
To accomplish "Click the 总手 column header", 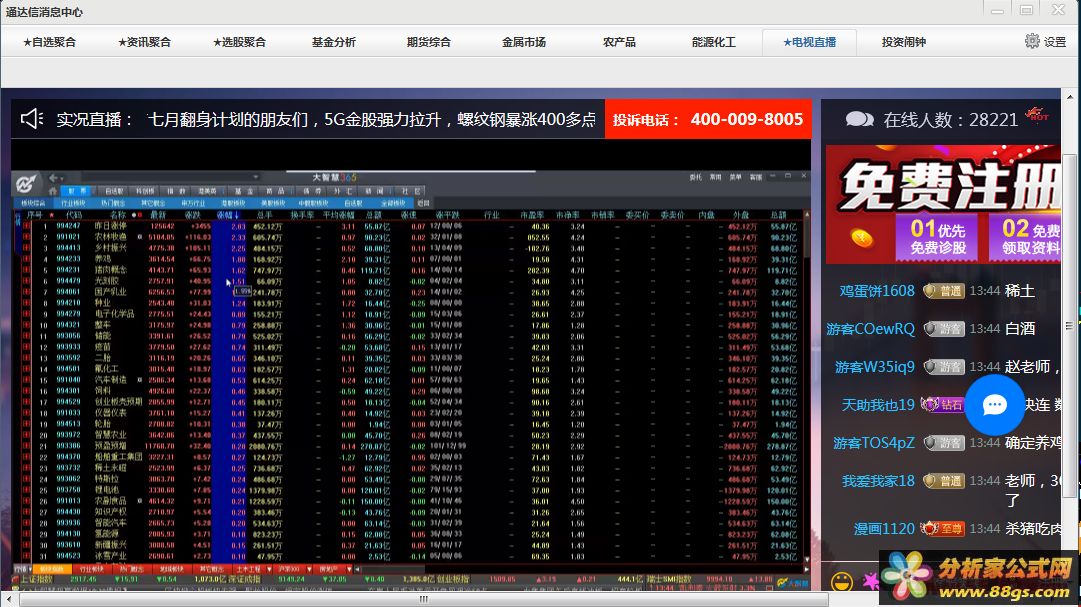I will [265, 215].
